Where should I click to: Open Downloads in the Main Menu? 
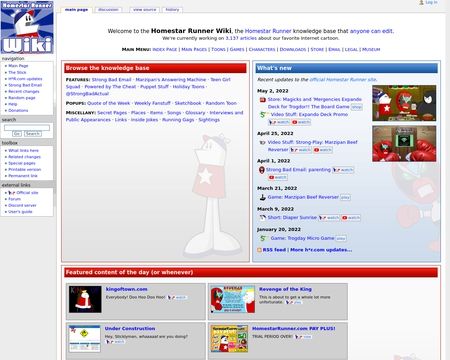(293, 49)
